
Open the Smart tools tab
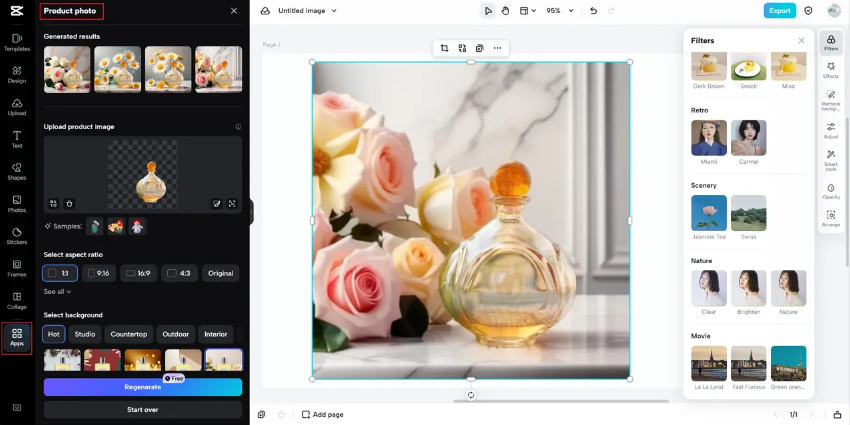click(x=831, y=161)
